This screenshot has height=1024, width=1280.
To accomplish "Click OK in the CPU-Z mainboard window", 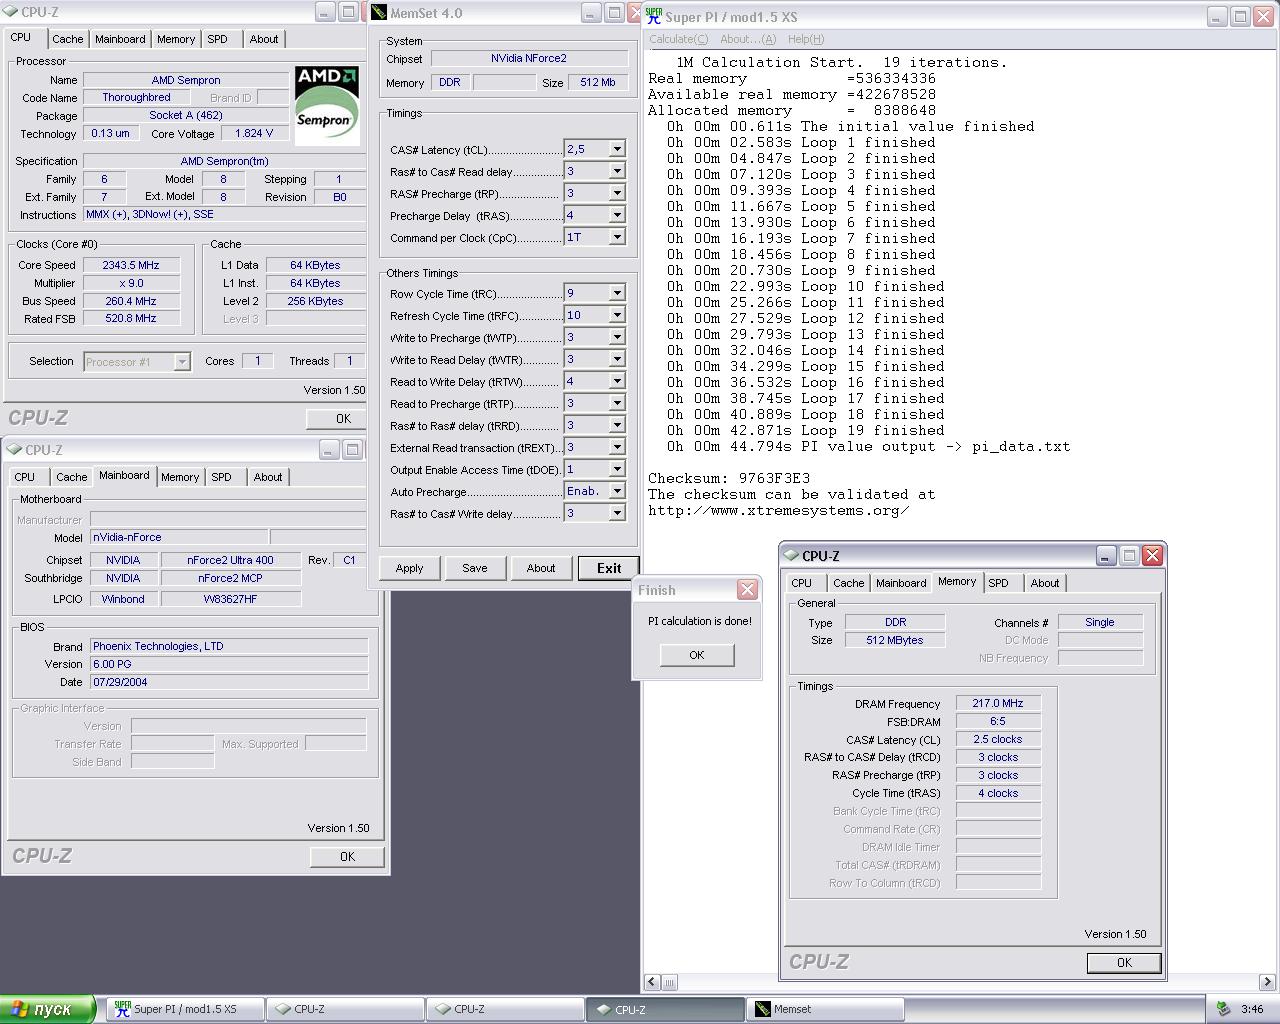I will point(347,856).
